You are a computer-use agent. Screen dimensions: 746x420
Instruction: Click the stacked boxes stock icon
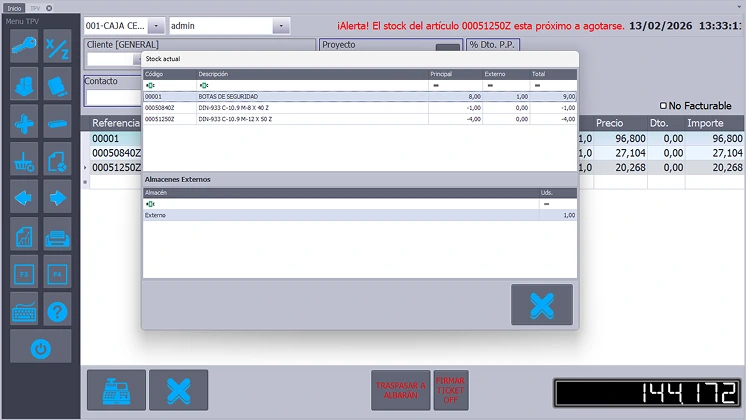click(24, 86)
